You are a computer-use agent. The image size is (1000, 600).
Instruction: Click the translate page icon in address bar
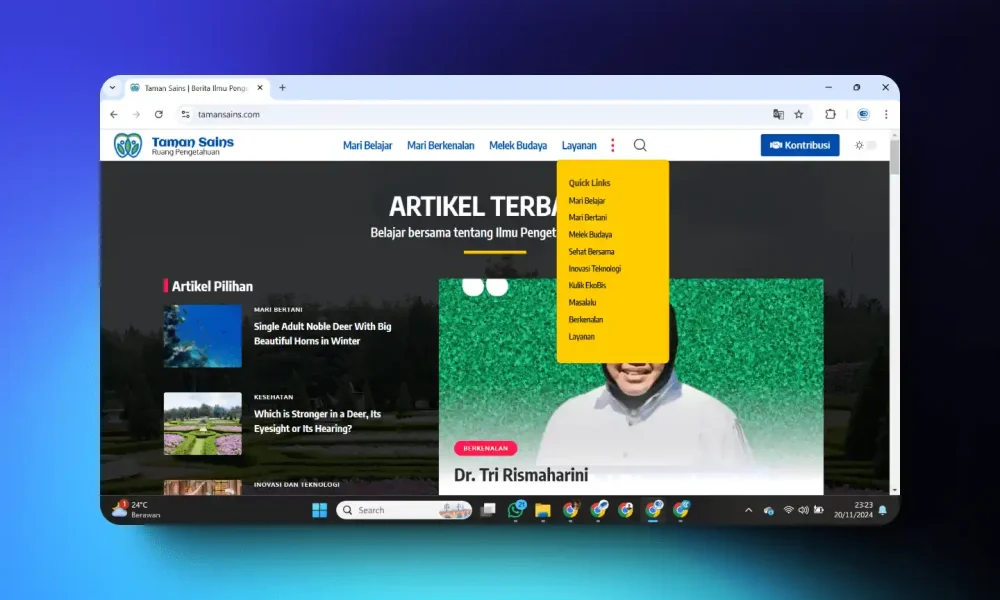778,114
